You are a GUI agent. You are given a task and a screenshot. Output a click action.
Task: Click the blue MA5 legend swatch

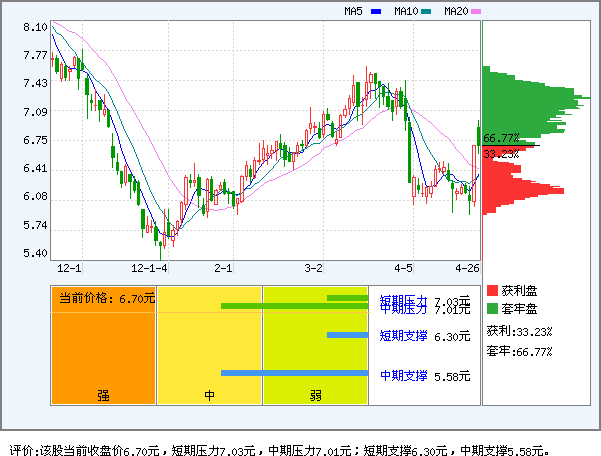(376, 12)
